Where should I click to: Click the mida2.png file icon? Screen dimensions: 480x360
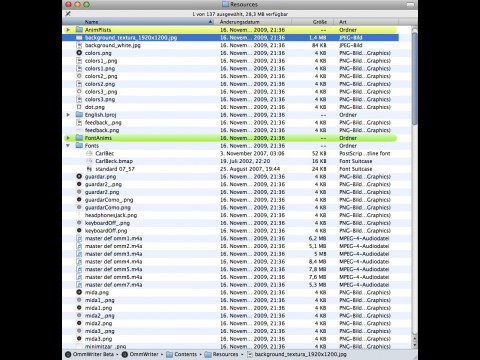(79, 323)
